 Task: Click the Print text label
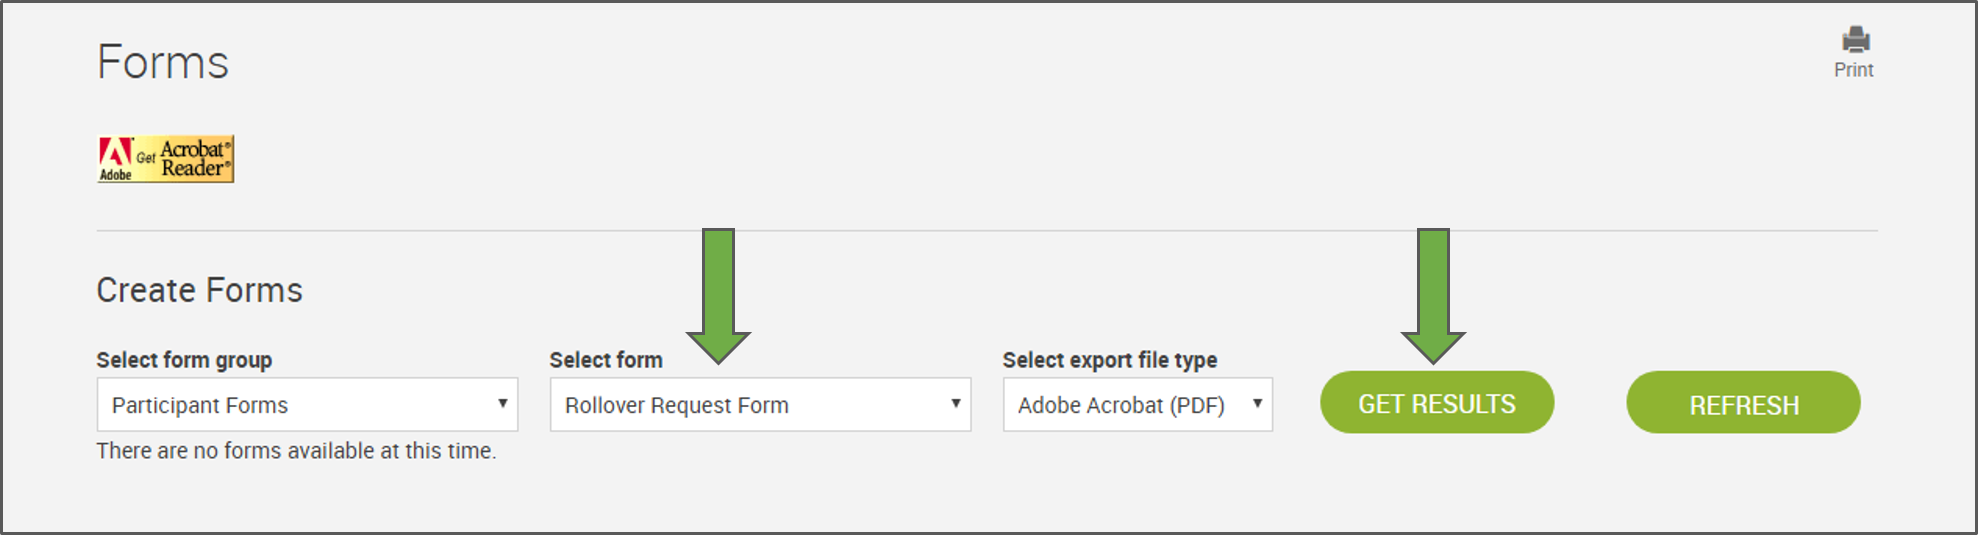pos(1853,70)
